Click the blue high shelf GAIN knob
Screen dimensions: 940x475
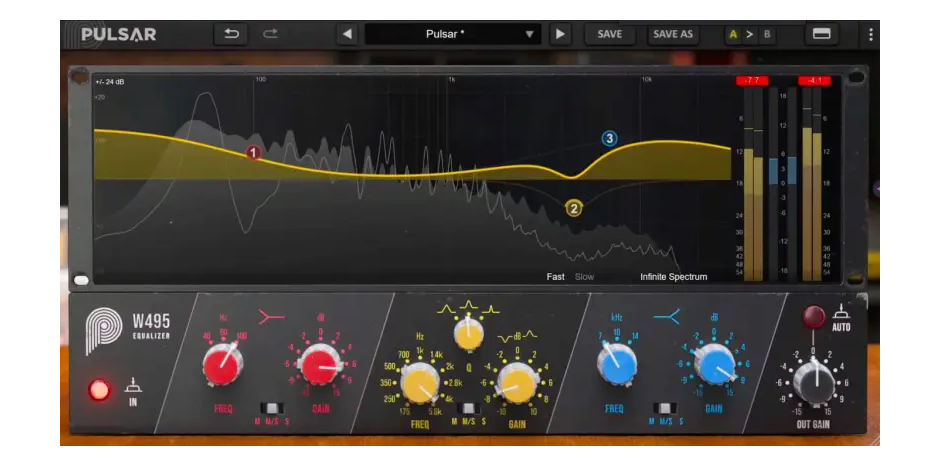[x=715, y=364]
